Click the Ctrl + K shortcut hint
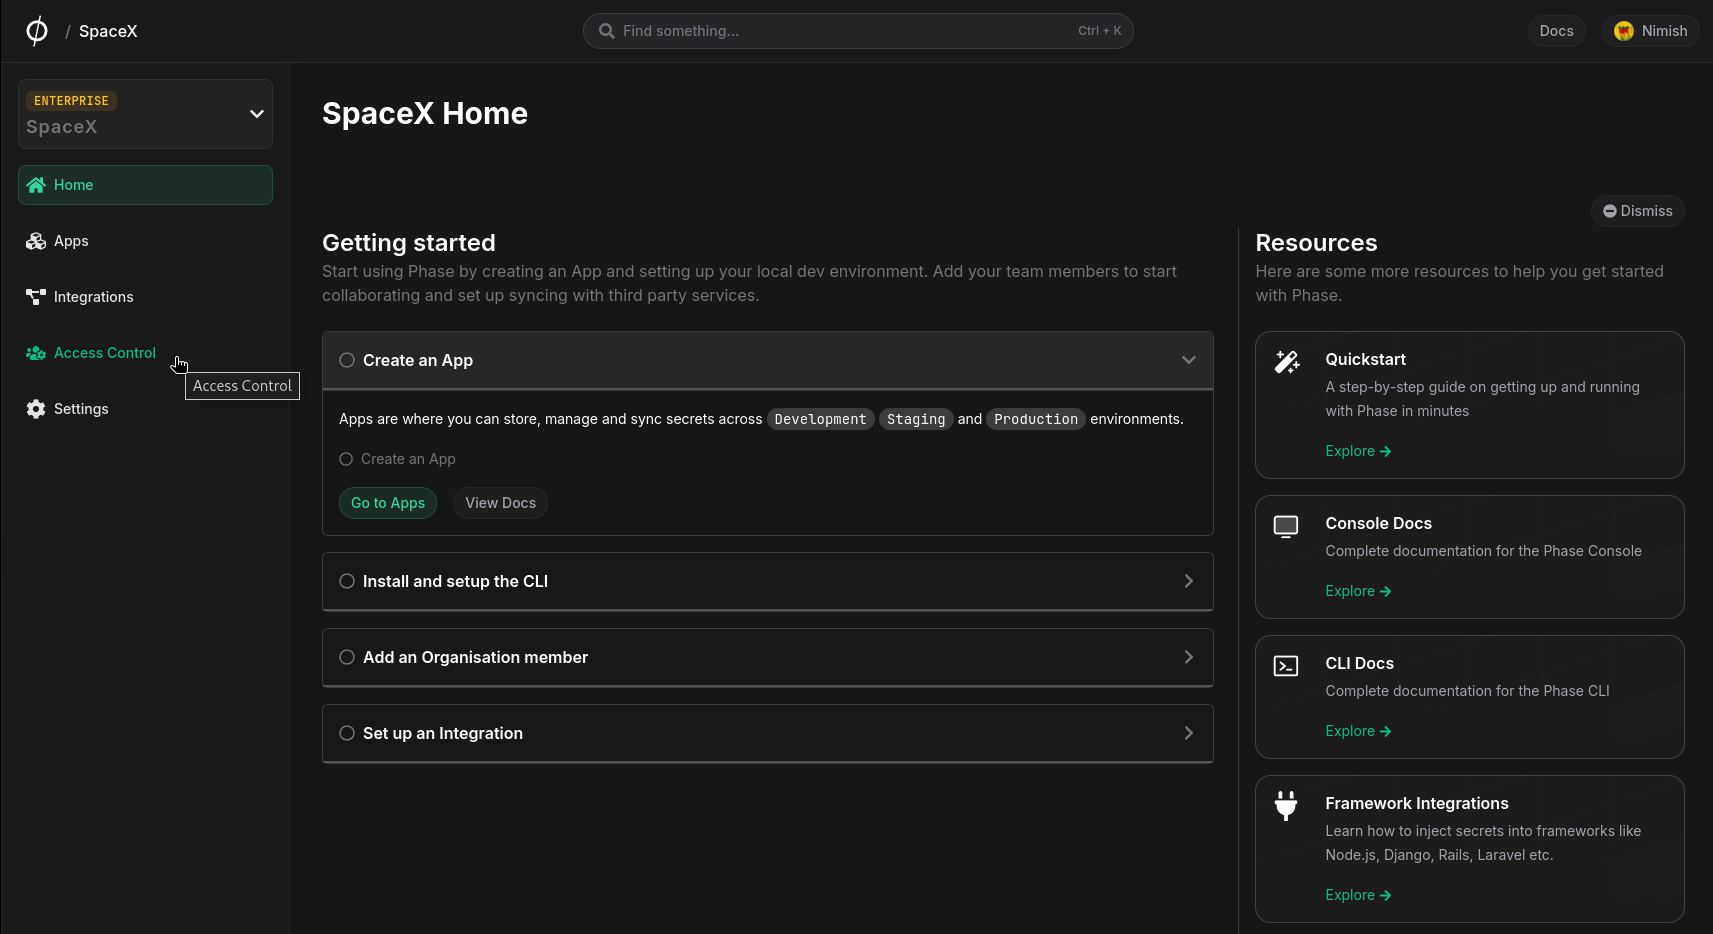 click(x=1100, y=31)
